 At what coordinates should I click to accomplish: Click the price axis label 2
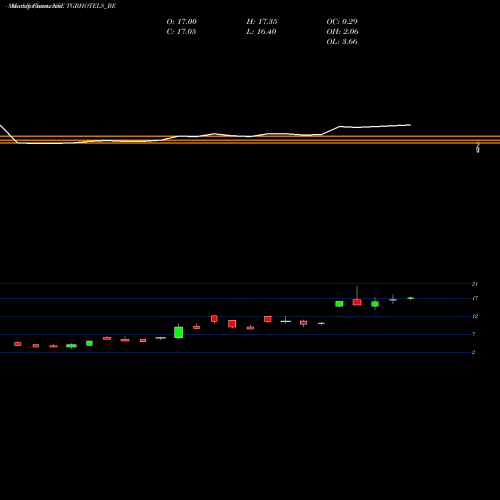473,352
